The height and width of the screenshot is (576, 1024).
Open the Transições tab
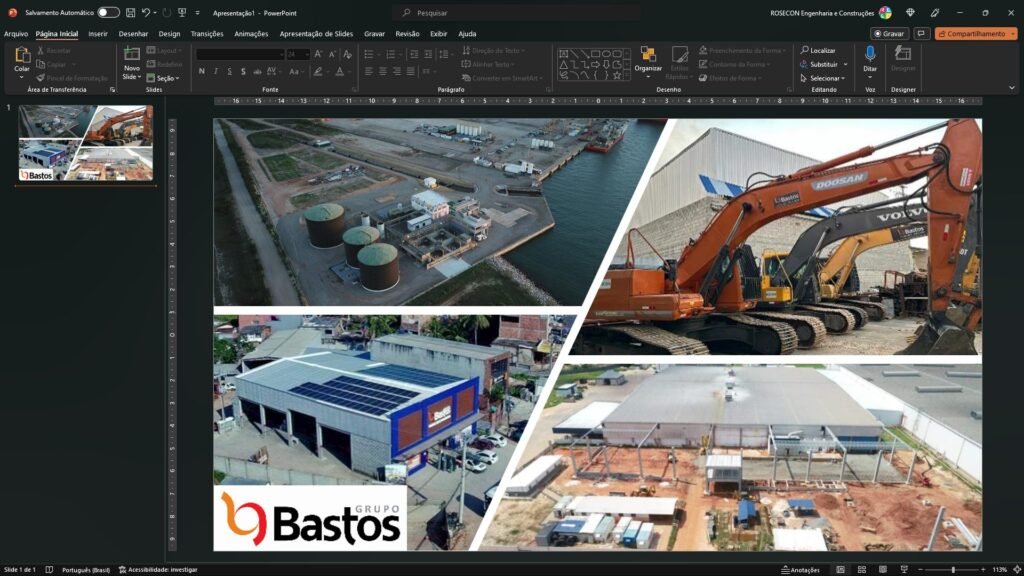(x=207, y=33)
